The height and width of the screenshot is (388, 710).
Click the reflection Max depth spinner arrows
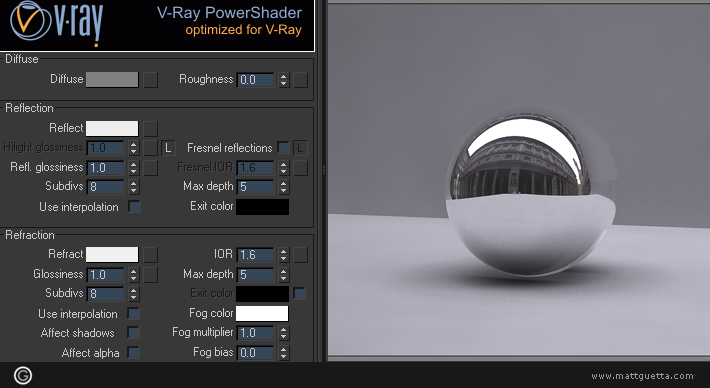pos(283,187)
